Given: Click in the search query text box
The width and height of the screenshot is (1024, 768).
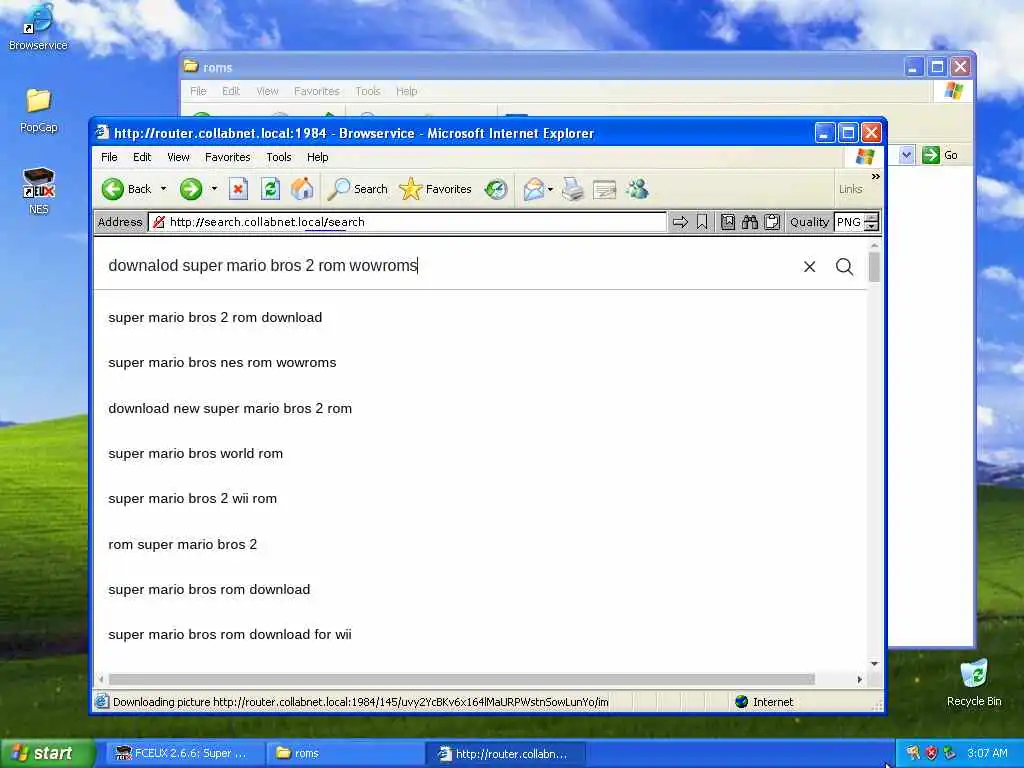Looking at the screenshot, I should (451, 266).
